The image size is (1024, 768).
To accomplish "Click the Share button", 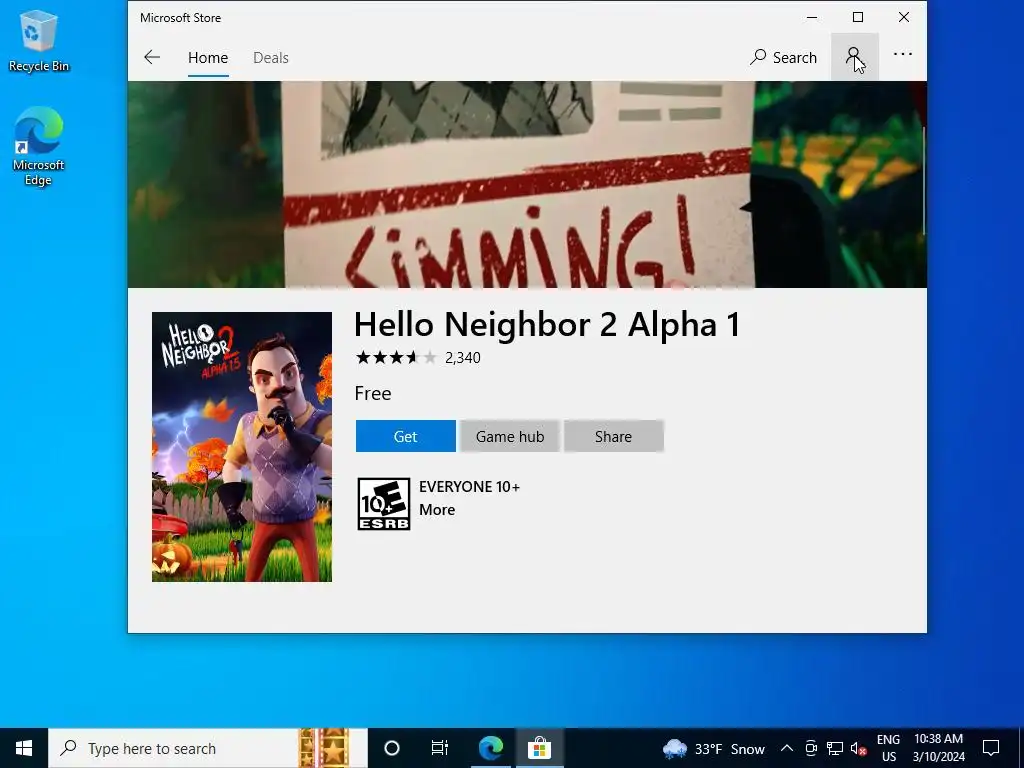I will click(x=613, y=436).
